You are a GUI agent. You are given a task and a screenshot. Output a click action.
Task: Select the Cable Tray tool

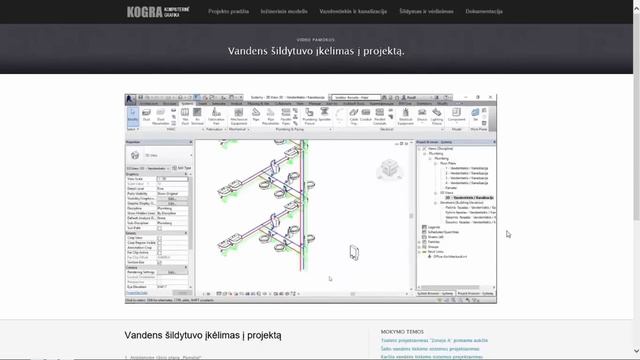pyautogui.click(x=353, y=116)
